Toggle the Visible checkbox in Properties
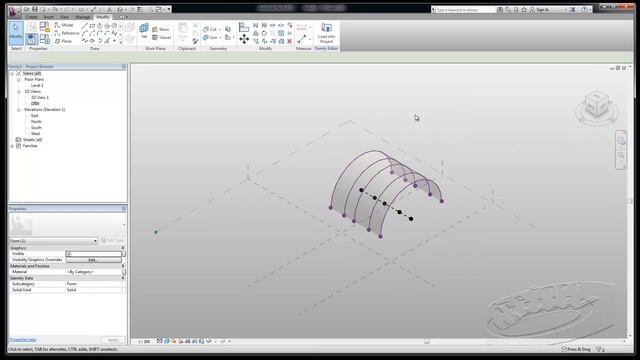This screenshot has height=360, width=640. click(69, 254)
